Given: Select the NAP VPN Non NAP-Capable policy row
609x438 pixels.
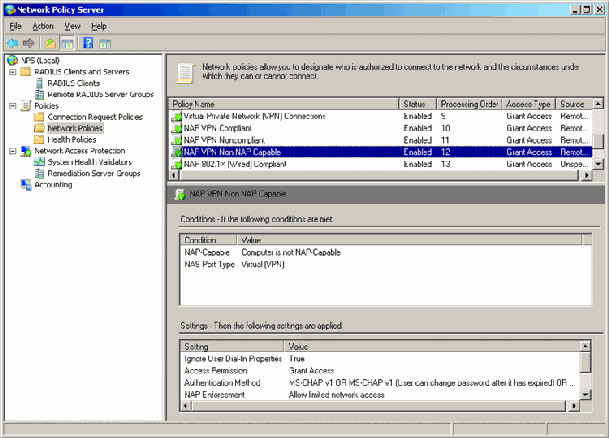Looking at the screenshot, I should [381, 152].
